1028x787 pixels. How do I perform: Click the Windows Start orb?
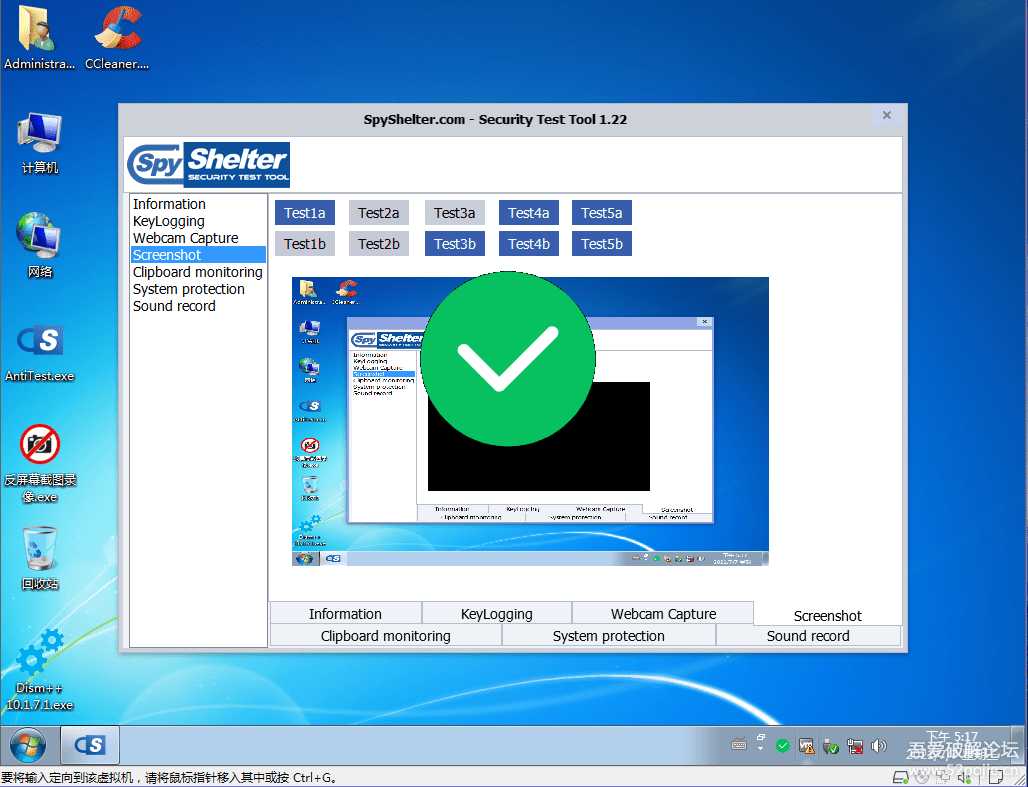[x=27, y=746]
